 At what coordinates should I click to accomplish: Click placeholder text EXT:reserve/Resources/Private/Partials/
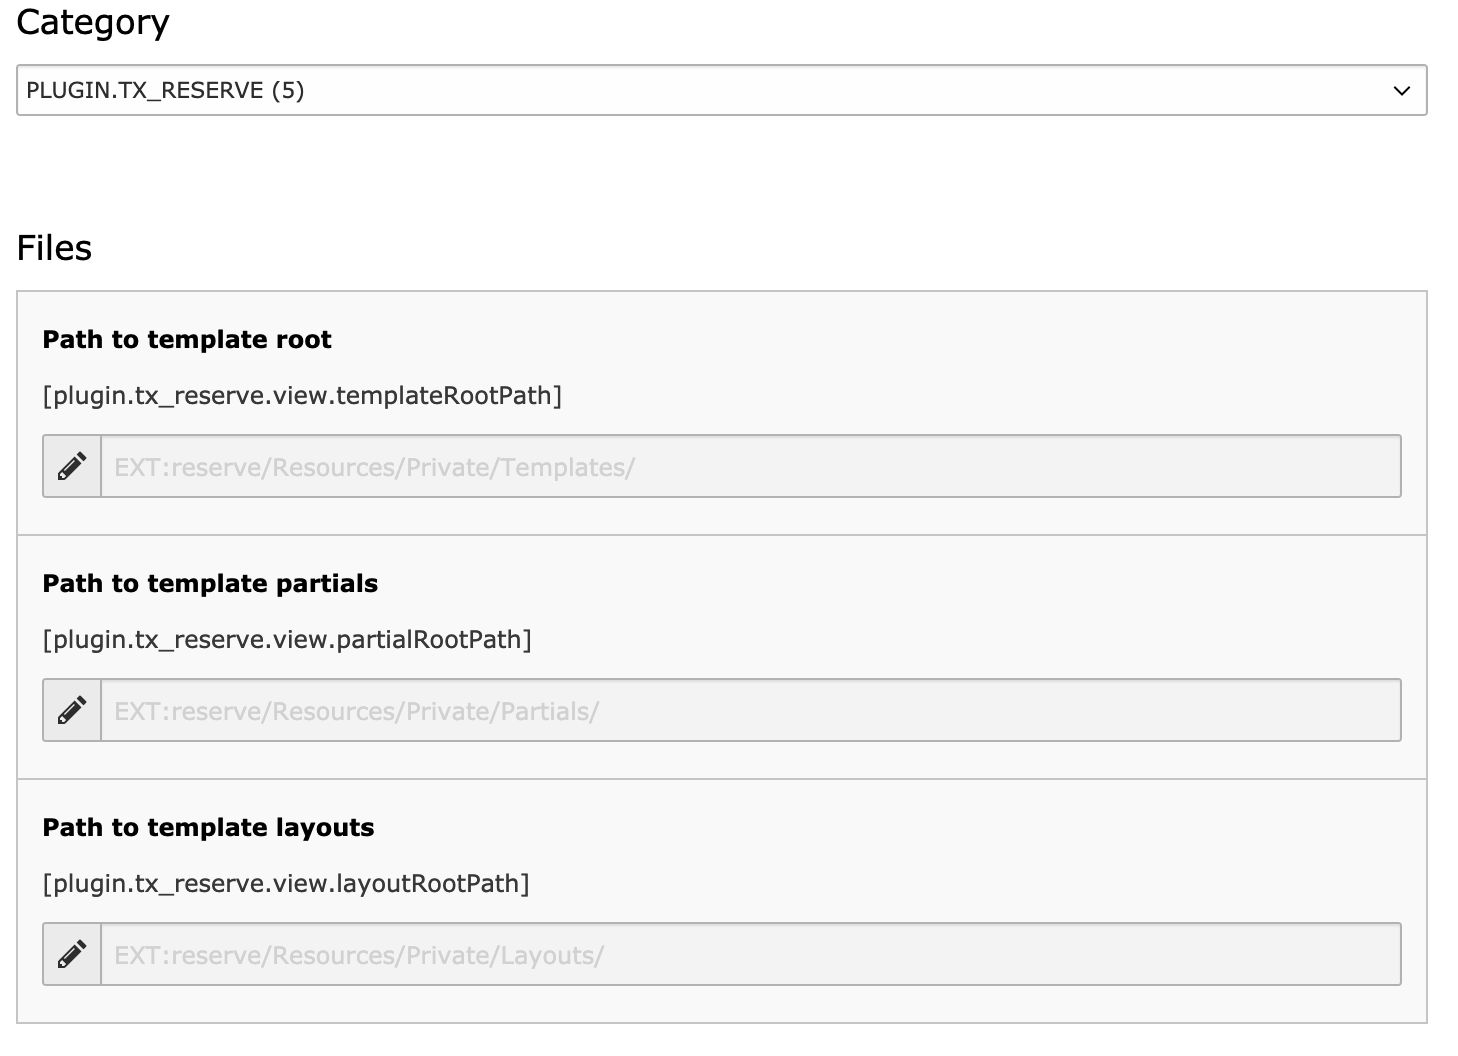coord(356,711)
